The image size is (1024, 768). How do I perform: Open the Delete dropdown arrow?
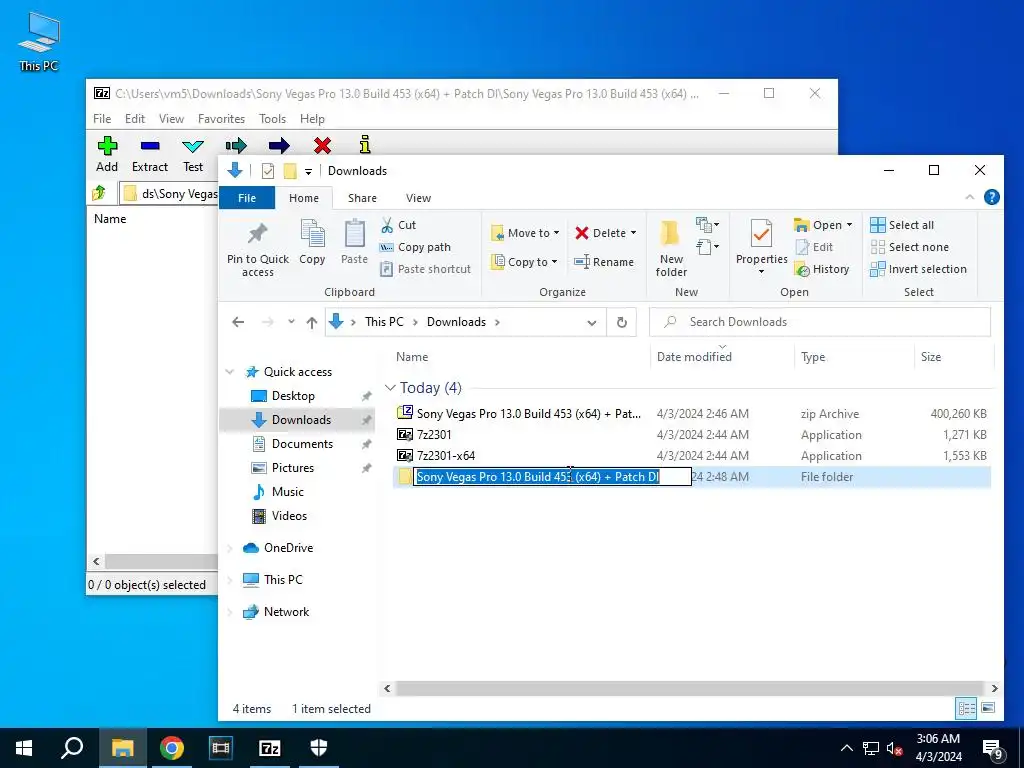[633, 233]
